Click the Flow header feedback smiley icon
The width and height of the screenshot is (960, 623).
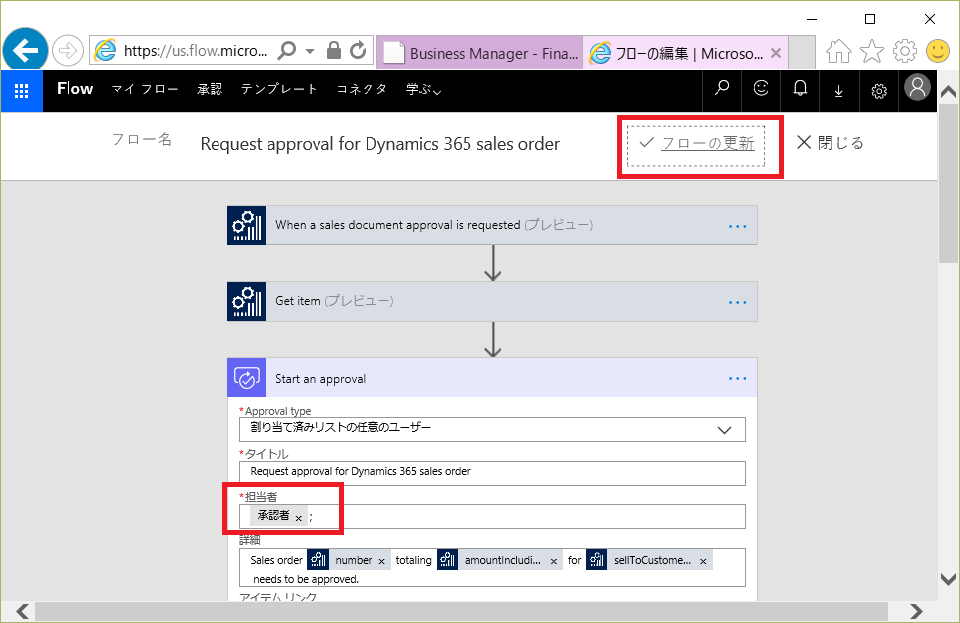761,89
